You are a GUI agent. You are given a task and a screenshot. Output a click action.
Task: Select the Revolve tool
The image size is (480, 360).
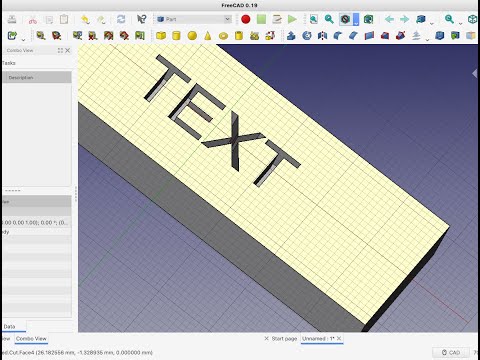point(307,35)
